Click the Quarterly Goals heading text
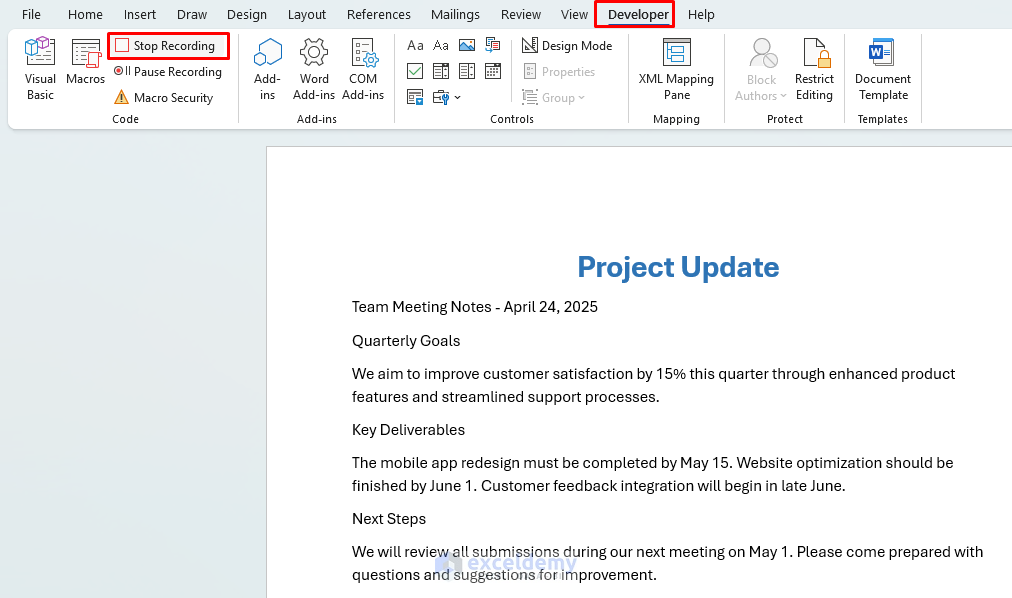Viewport: 1012px width, 598px height. point(406,341)
